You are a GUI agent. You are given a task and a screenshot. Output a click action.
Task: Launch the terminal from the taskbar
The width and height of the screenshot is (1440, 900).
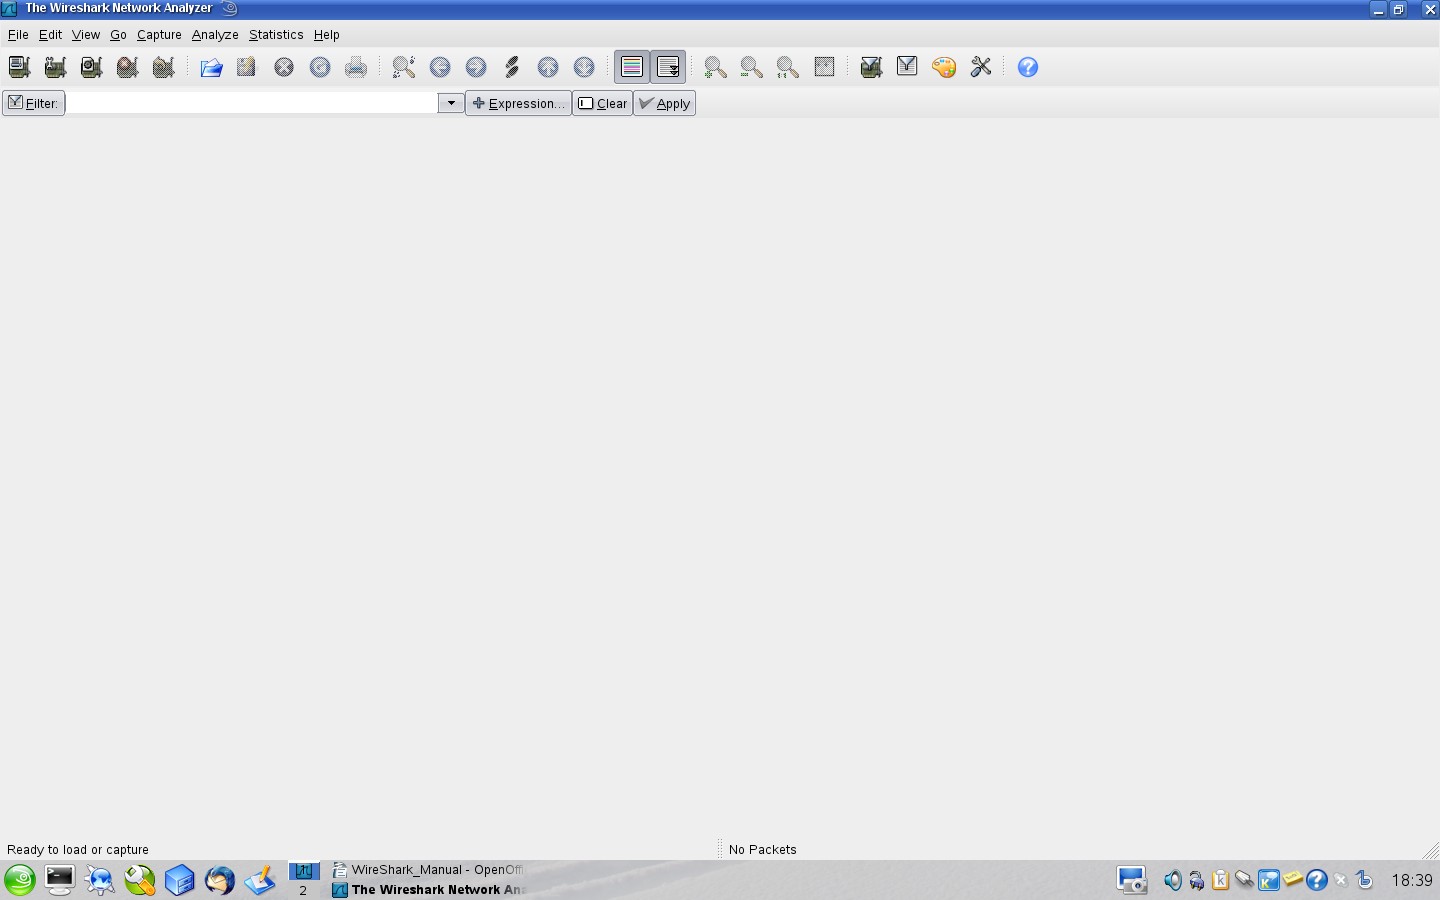pyautogui.click(x=60, y=880)
